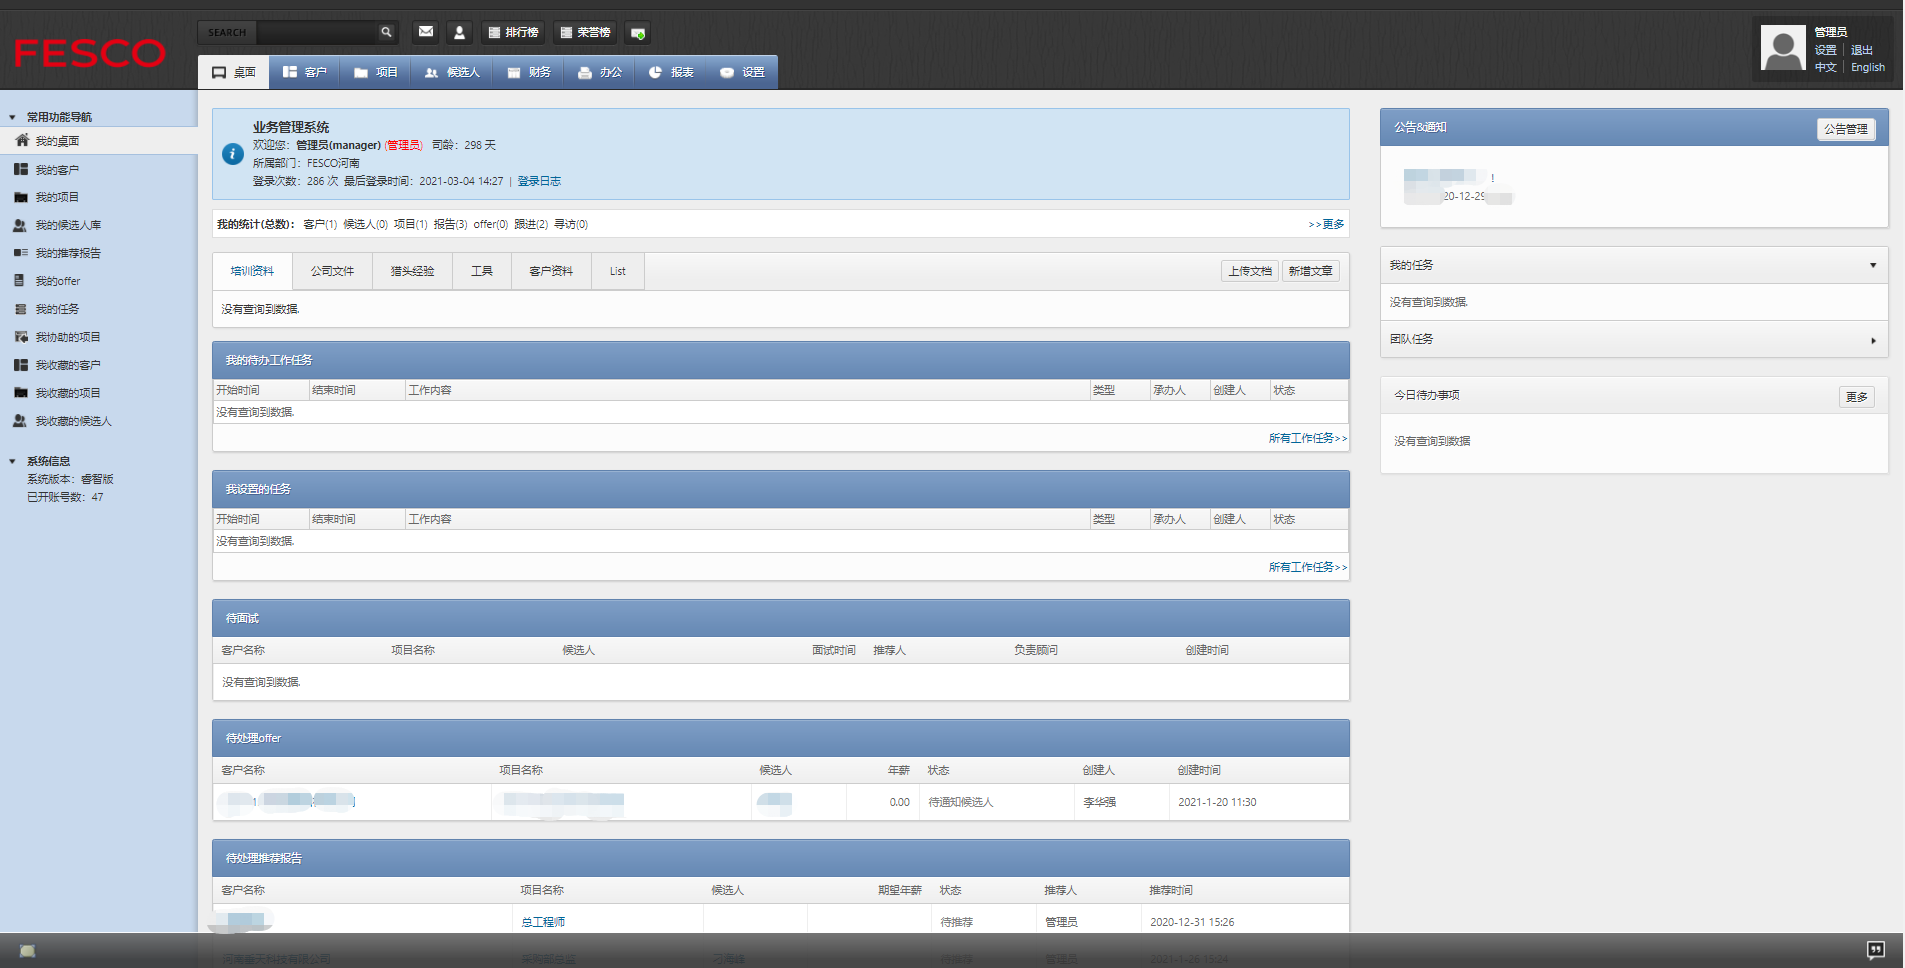Collapse the 常用功能导航 sidebar section
The width and height of the screenshot is (1905, 968).
[12, 117]
